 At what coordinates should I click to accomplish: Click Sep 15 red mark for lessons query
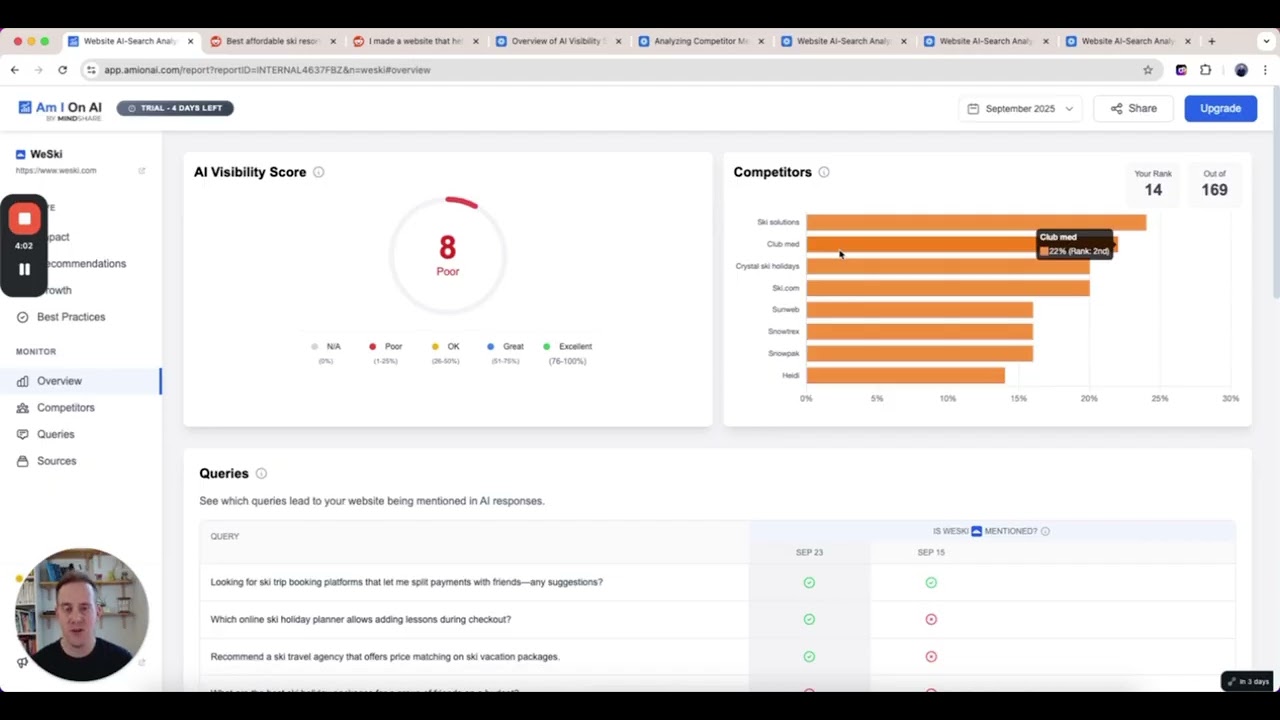[931, 619]
